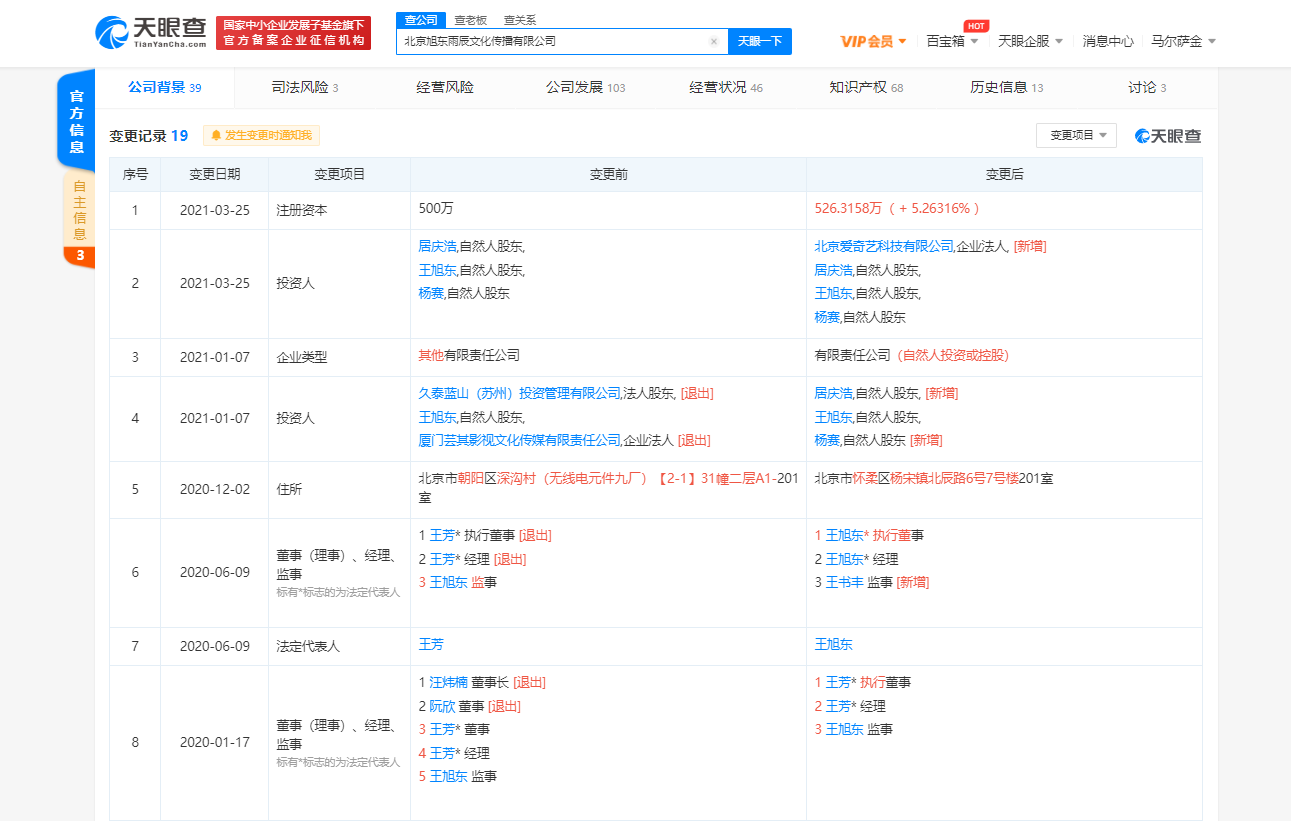
Task: Open the 马尔萨金 user account menu
Action: 1183,41
